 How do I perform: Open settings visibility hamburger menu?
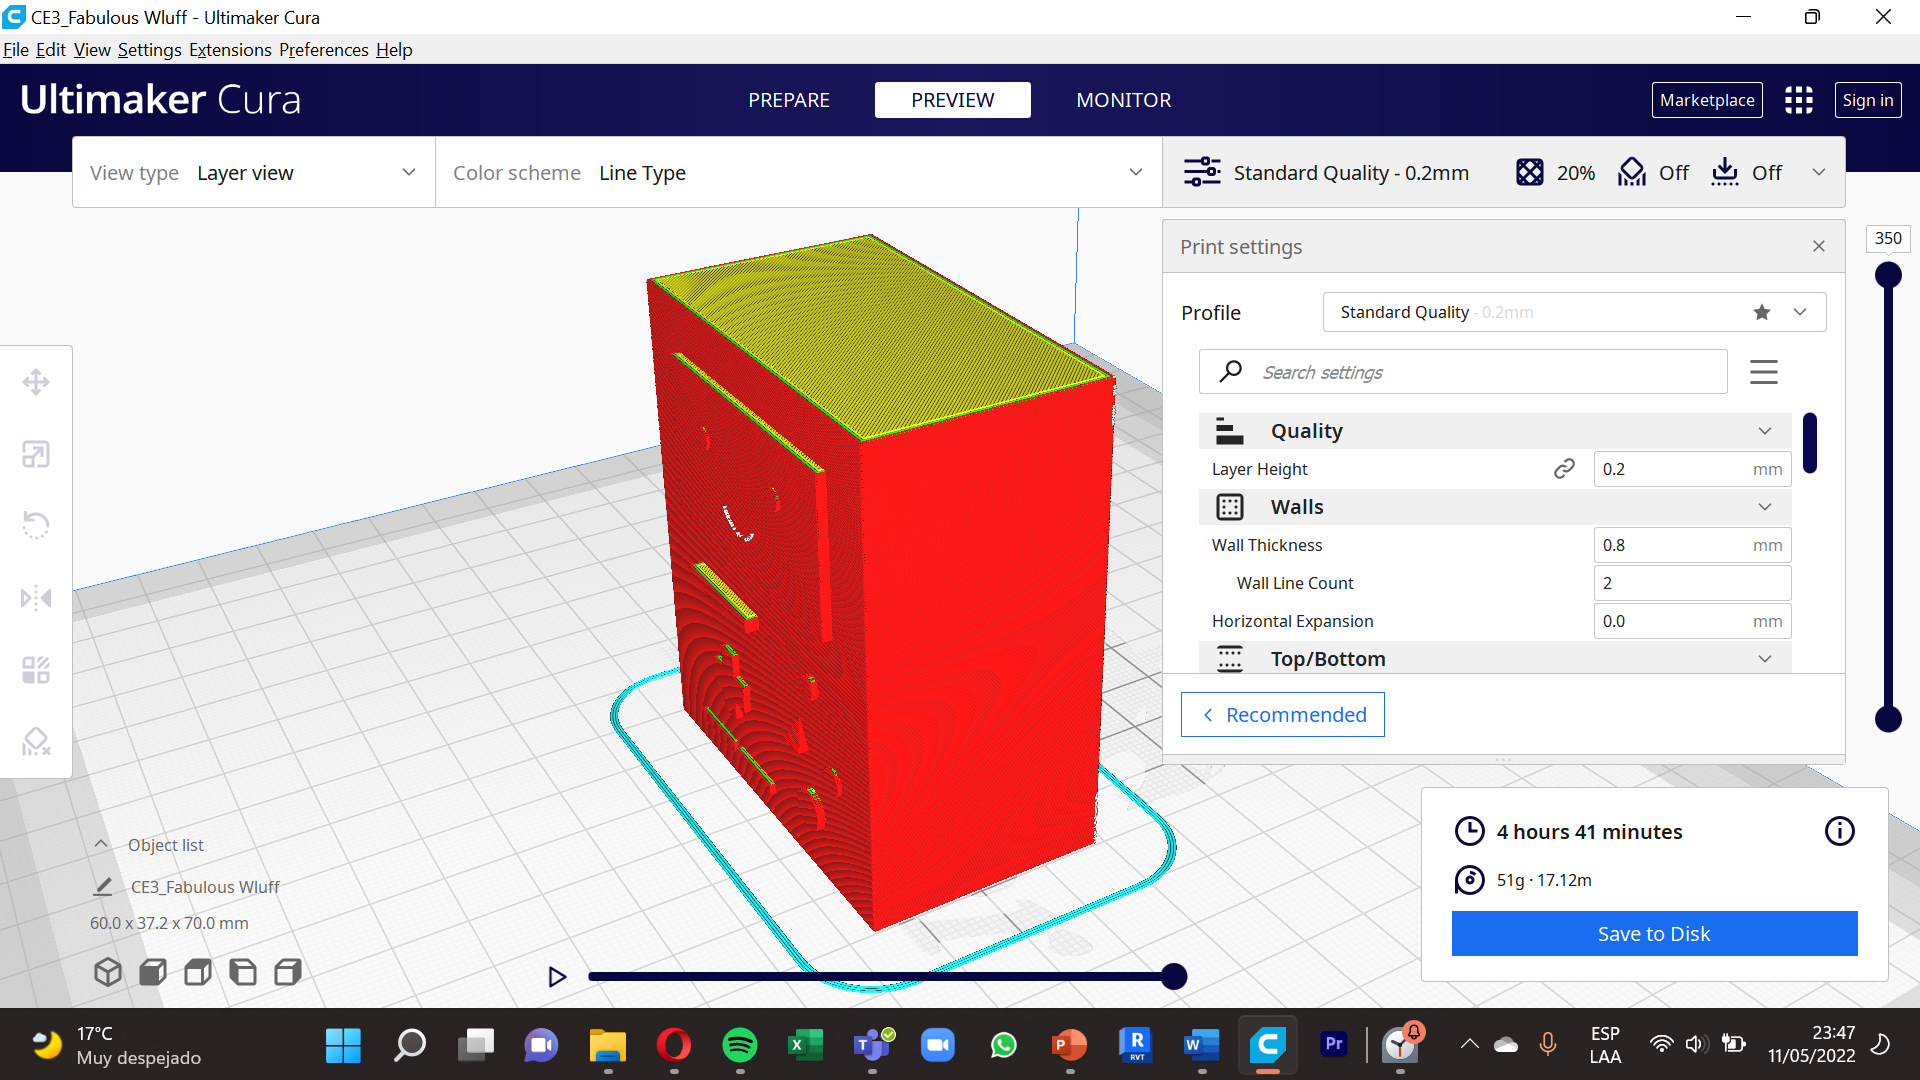point(1764,372)
